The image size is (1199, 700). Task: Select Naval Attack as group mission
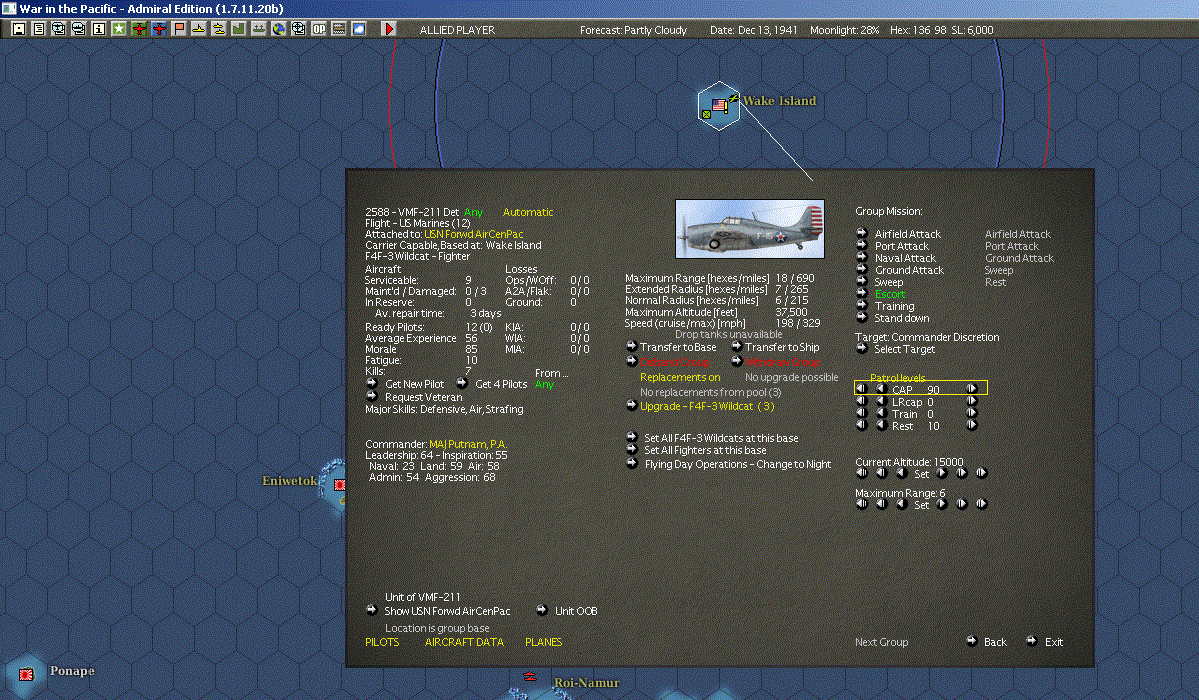905,259
